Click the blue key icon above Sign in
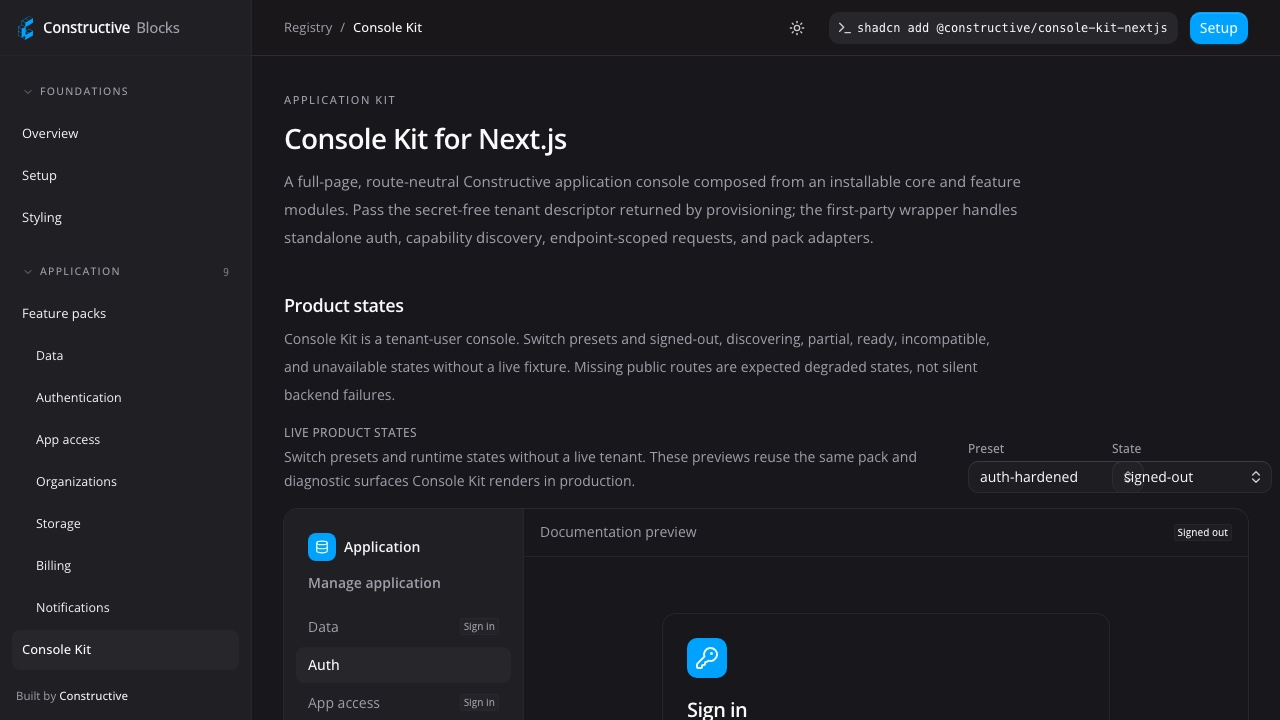1280x720 pixels. click(707, 658)
